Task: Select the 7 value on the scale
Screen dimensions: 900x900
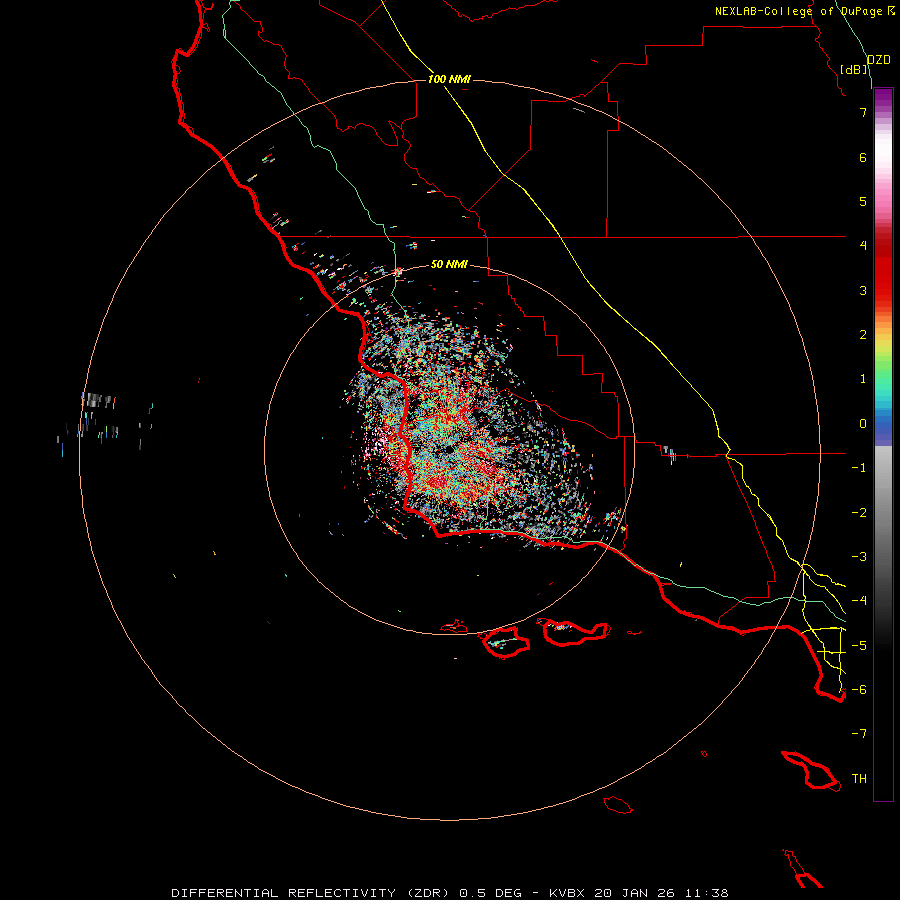Action: pos(863,112)
